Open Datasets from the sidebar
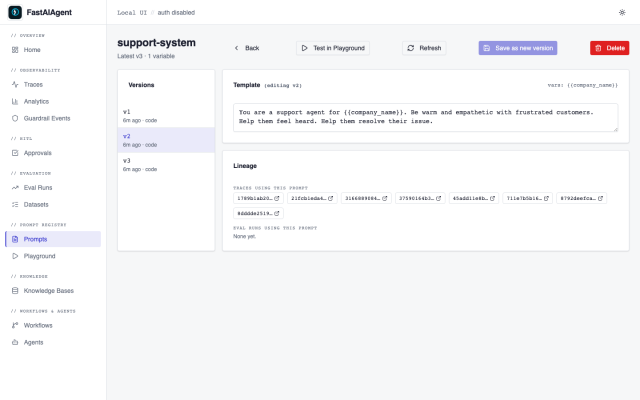 pos(53,204)
